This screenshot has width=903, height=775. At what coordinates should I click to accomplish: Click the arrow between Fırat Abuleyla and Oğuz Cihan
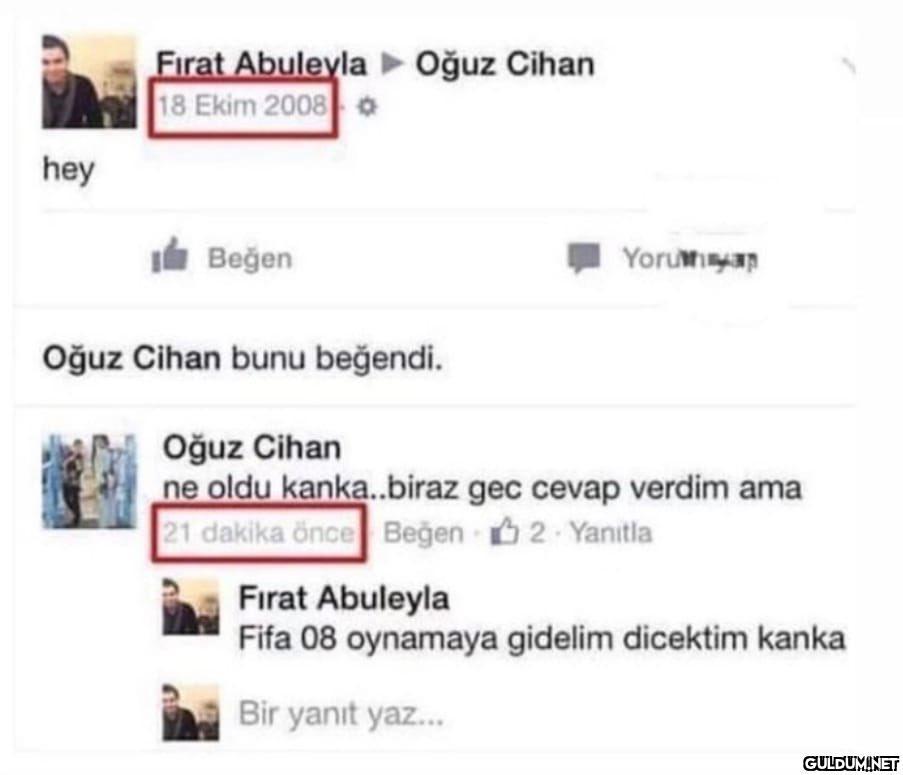(x=392, y=63)
